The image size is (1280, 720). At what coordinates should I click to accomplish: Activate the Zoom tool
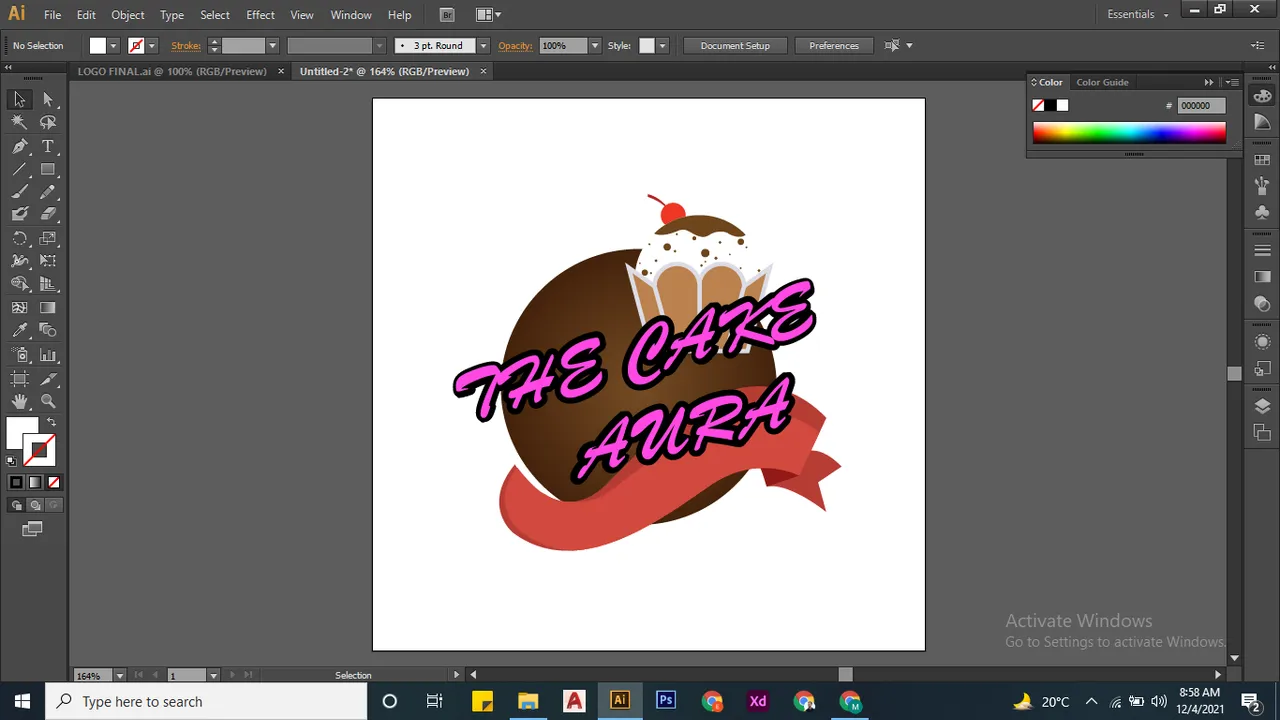click(x=48, y=401)
